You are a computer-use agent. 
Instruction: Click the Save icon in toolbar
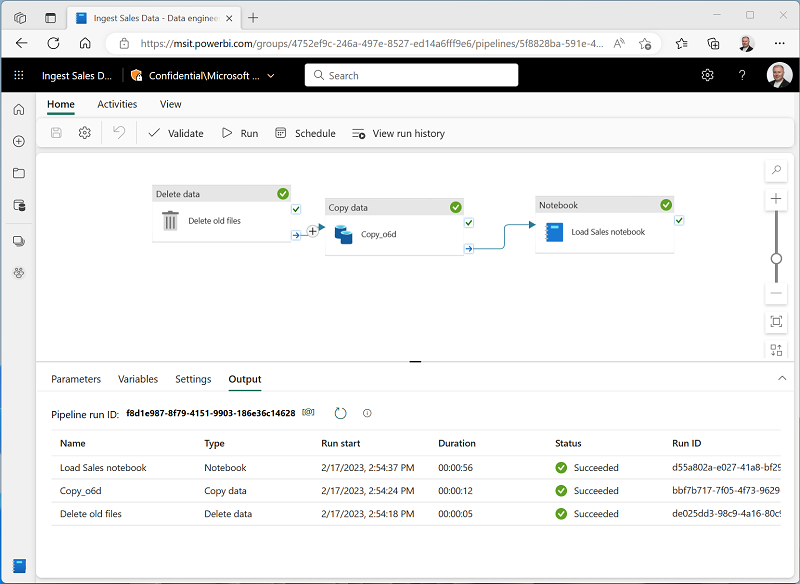tap(56, 133)
